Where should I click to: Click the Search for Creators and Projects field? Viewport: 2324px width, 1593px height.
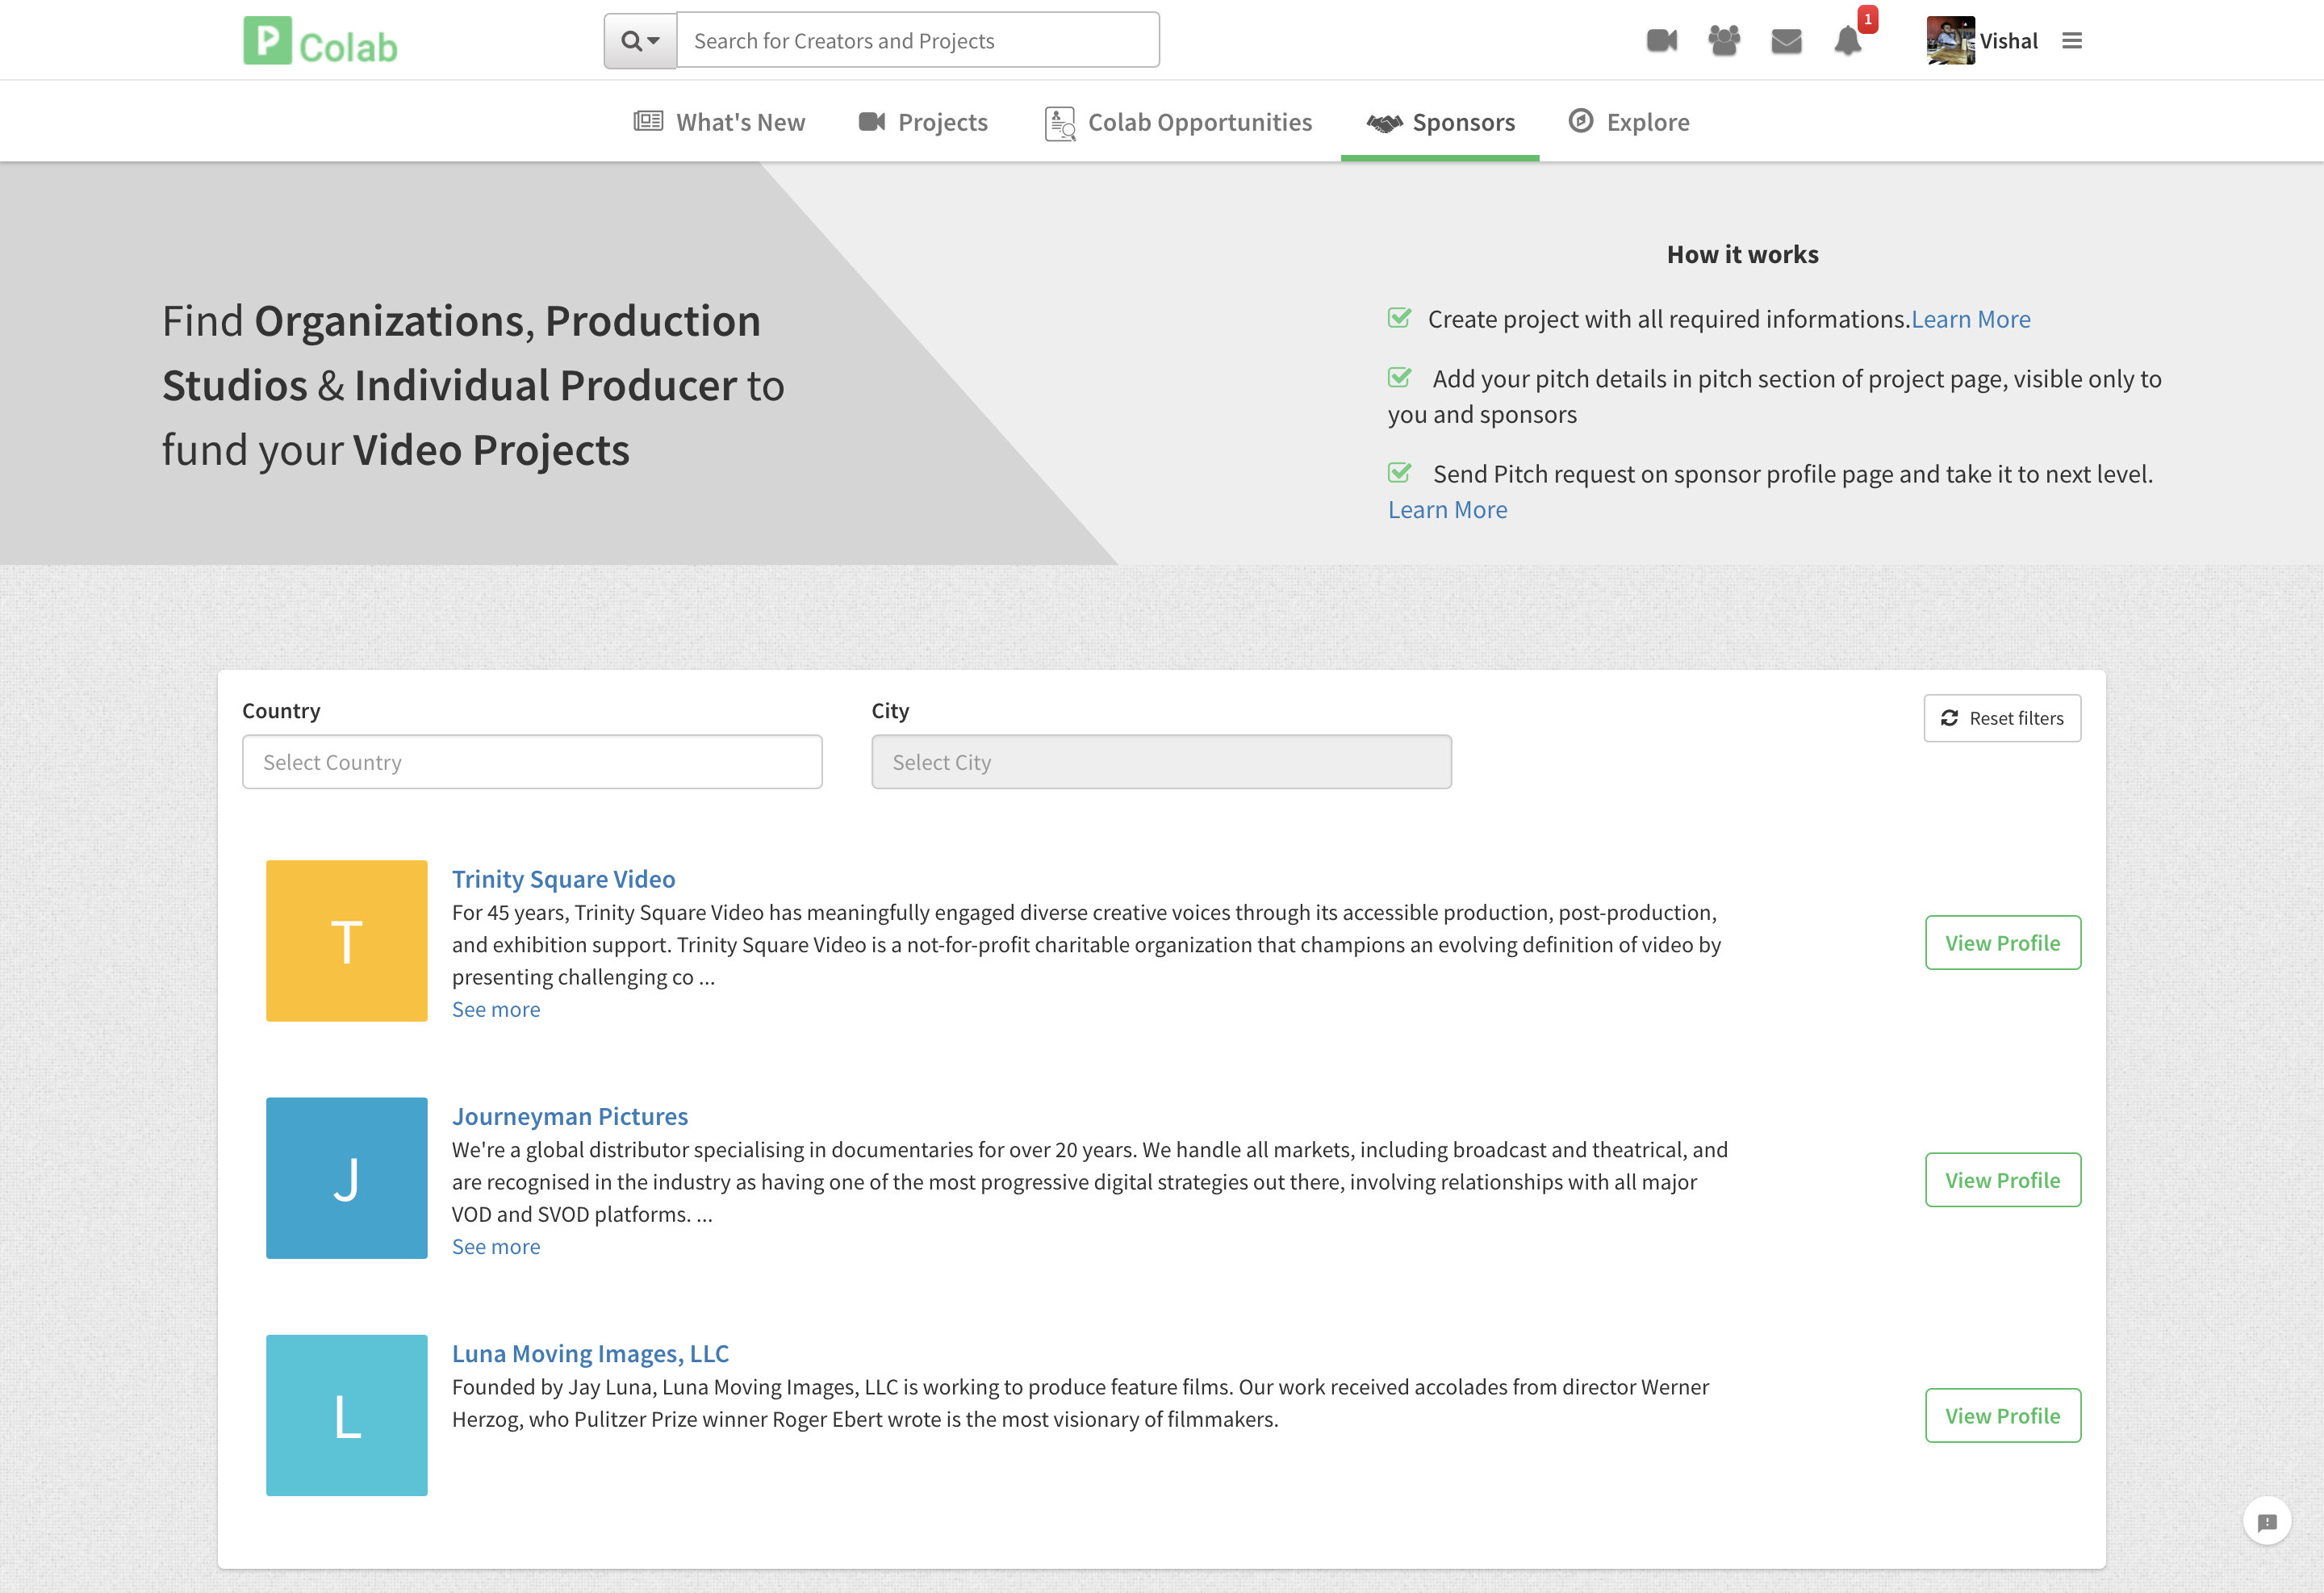(917, 41)
